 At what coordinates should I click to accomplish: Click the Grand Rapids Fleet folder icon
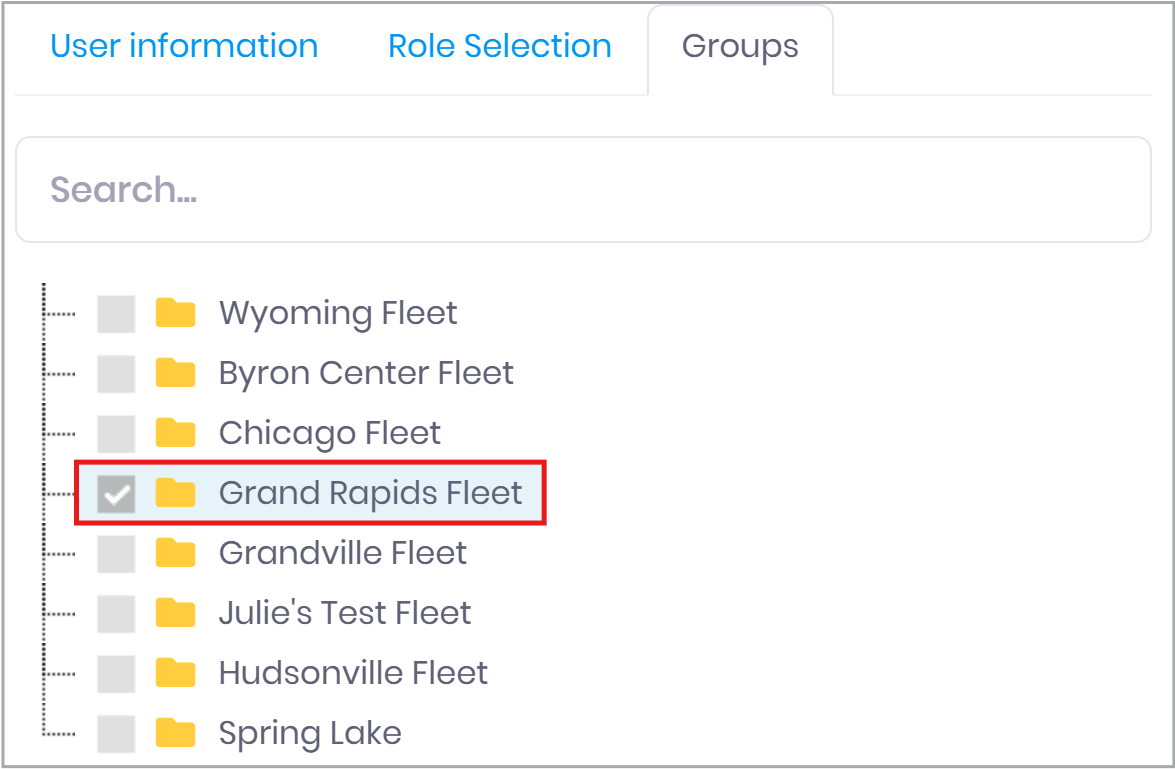pos(175,493)
